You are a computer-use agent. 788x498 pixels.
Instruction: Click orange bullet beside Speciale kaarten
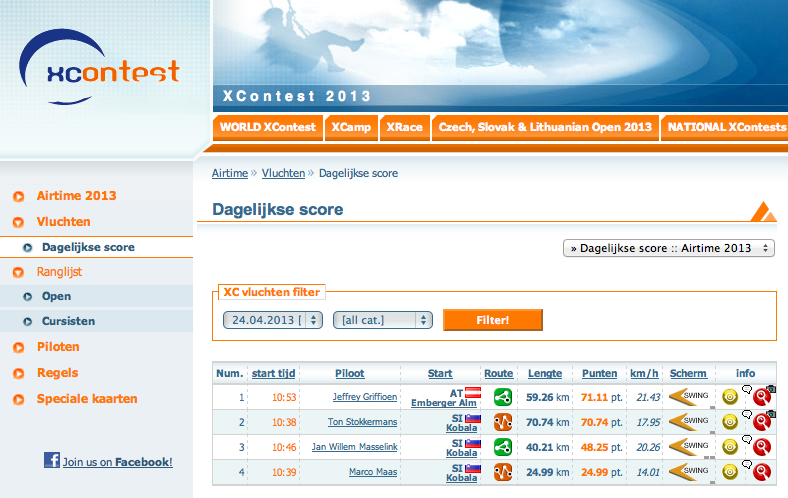(x=19, y=400)
